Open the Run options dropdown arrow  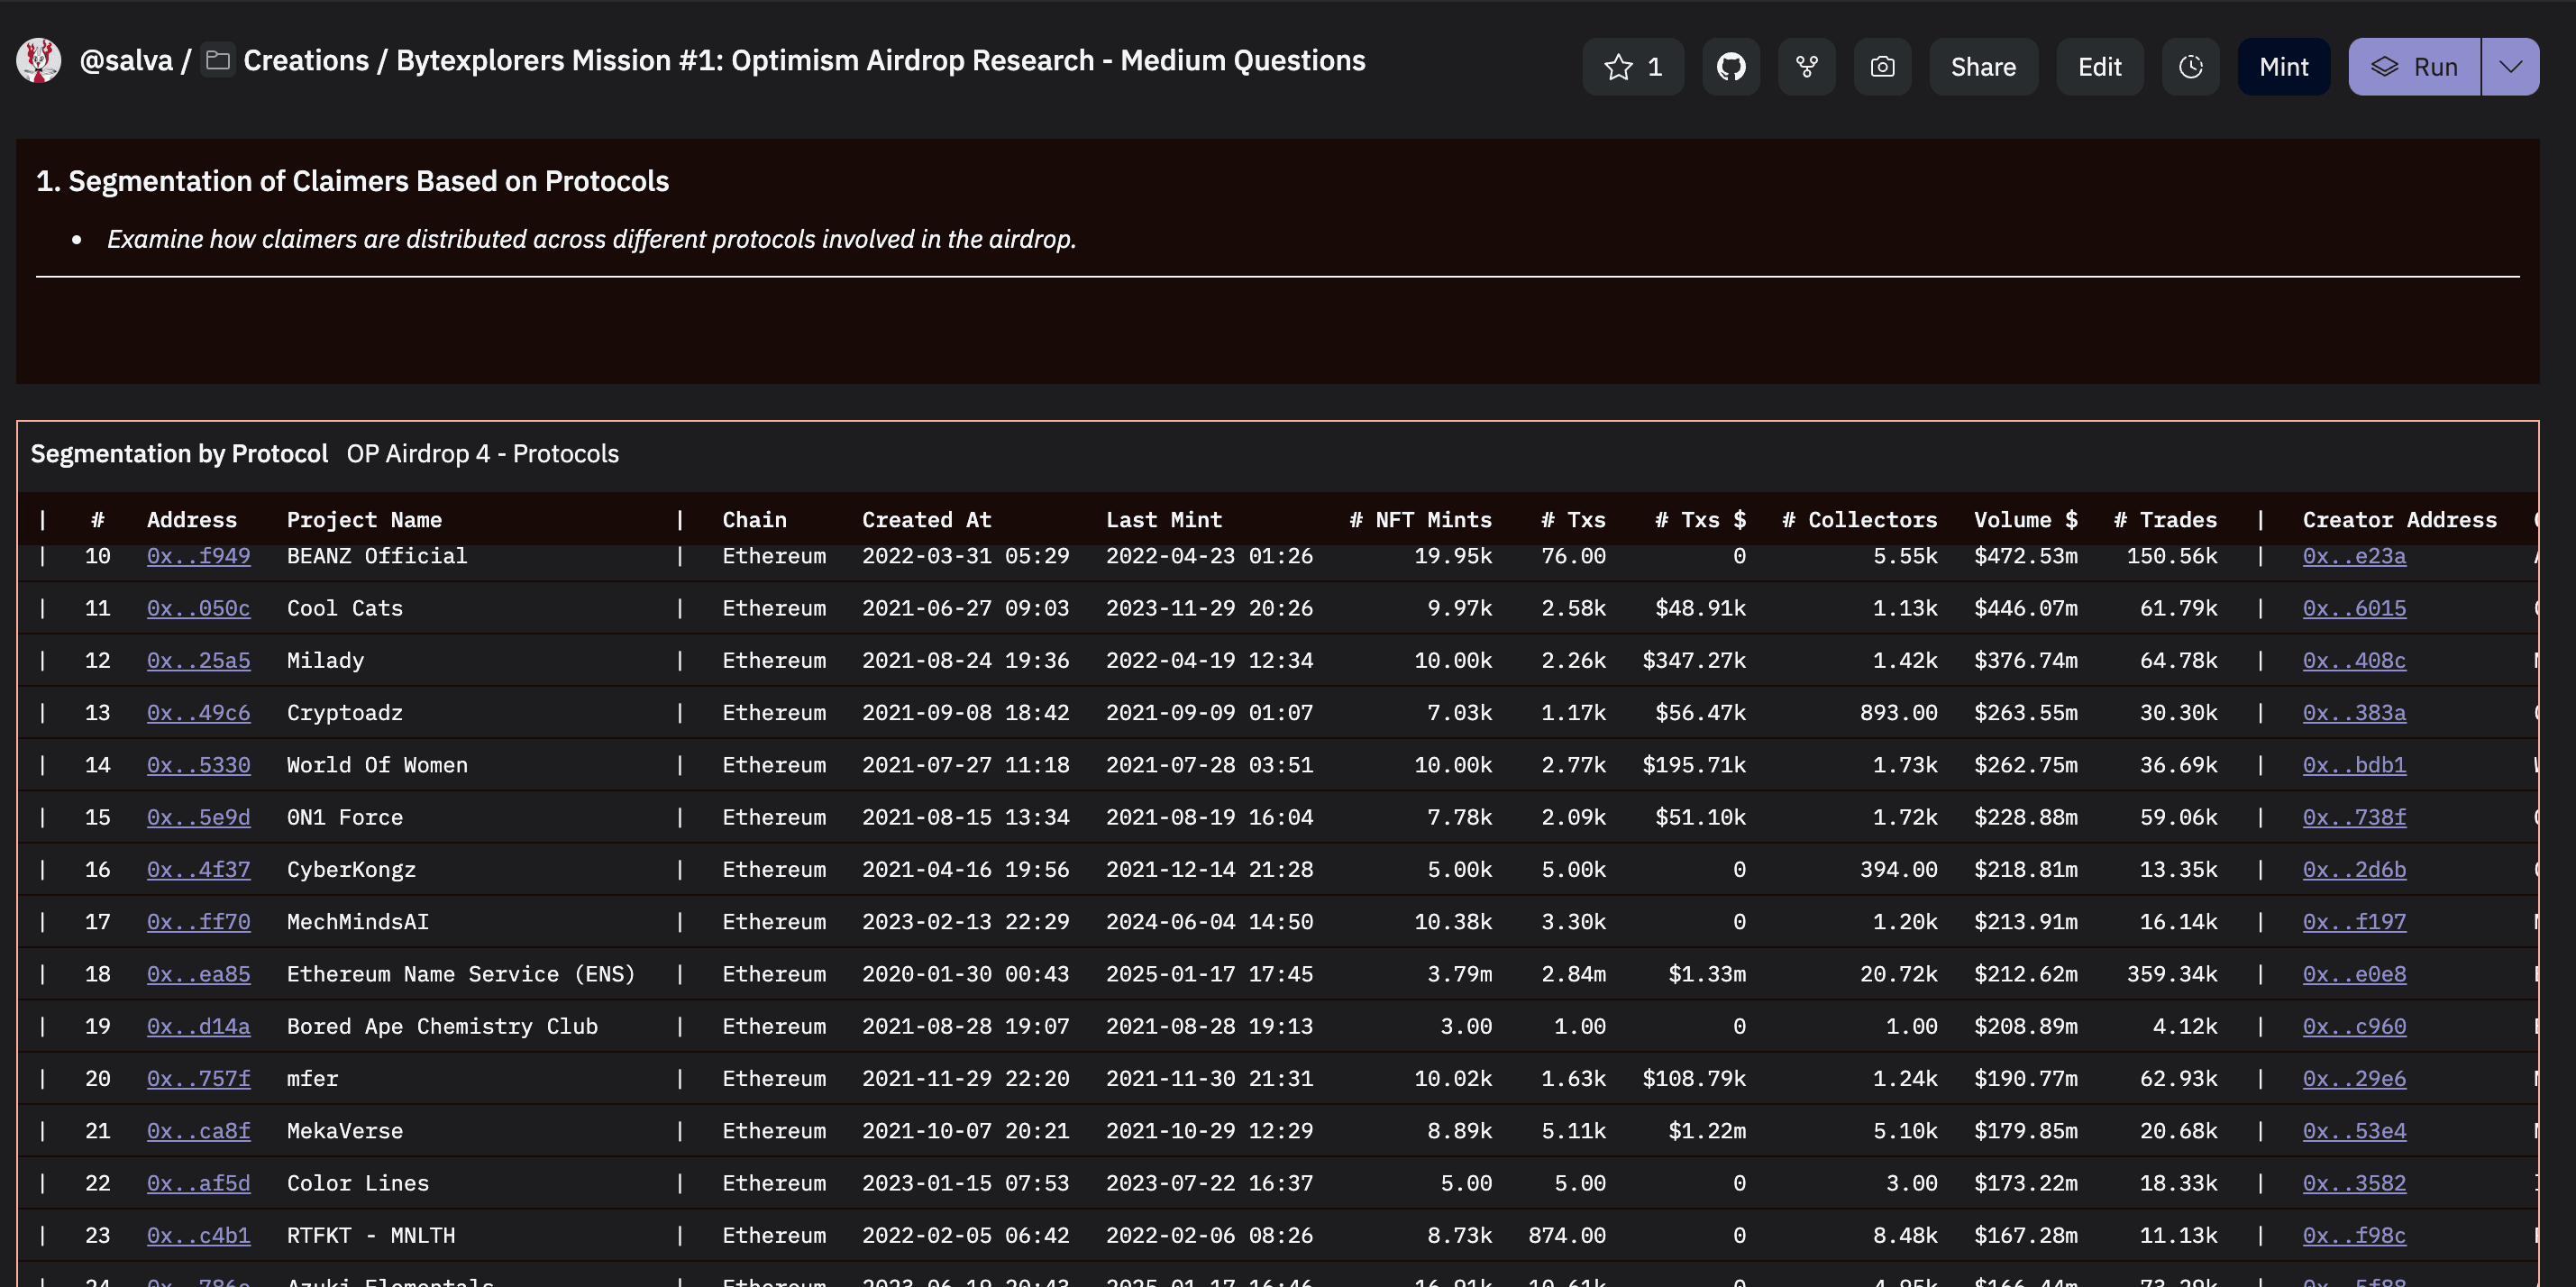point(2510,67)
